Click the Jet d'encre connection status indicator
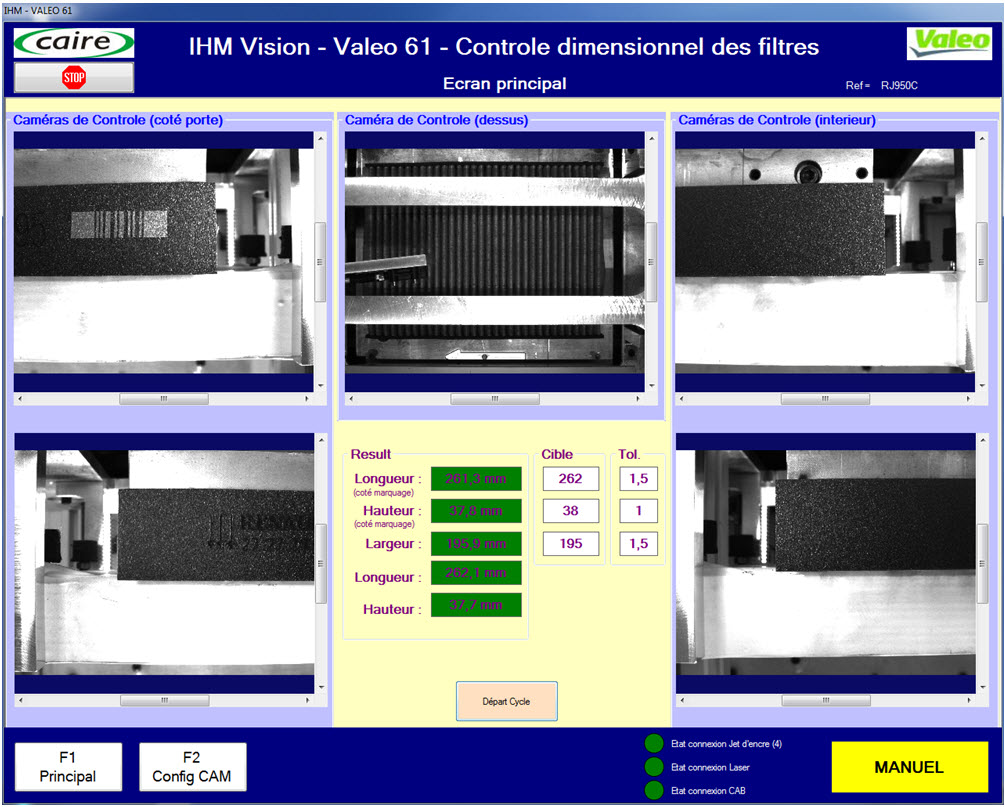Screen dimensions: 1005x807 coord(654,743)
